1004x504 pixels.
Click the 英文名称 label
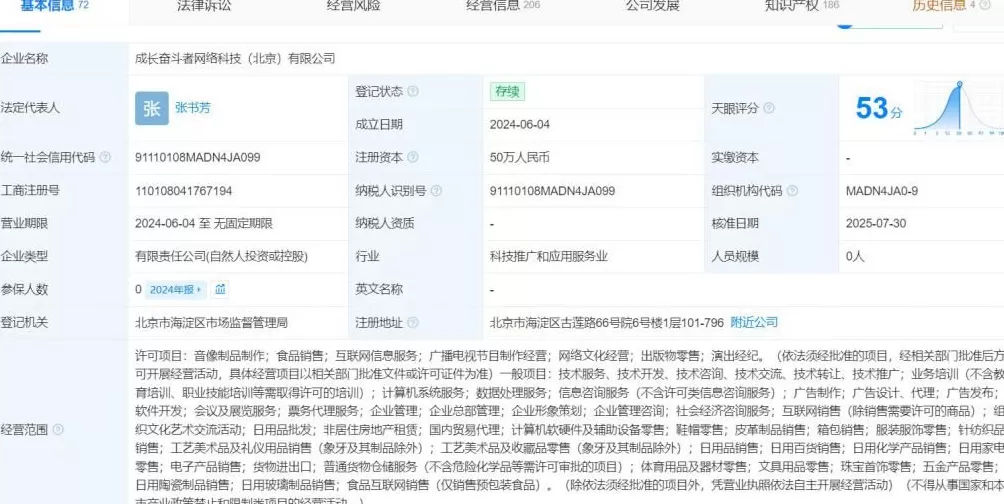click(x=379, y=289)
